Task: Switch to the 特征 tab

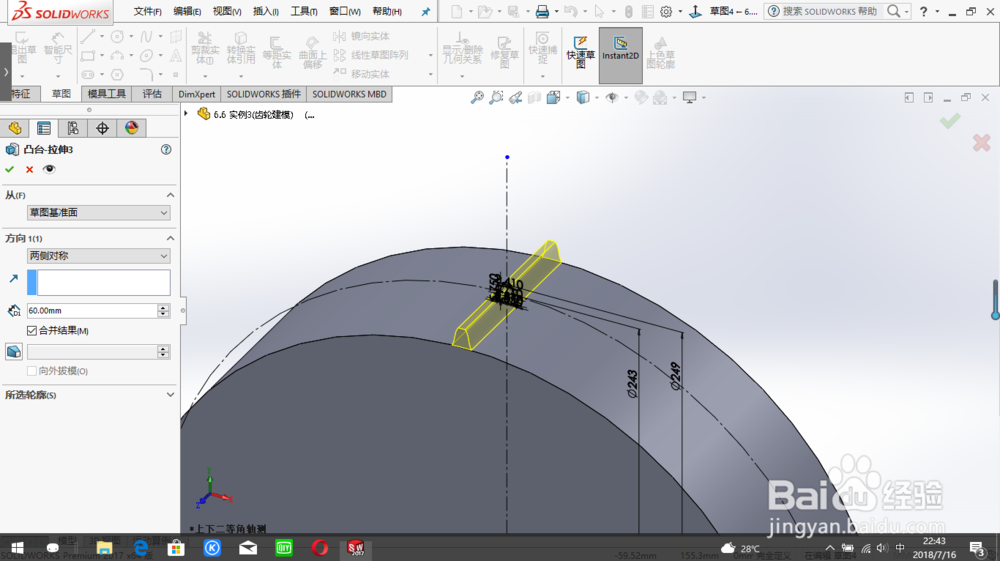Action: pos(21,94)
